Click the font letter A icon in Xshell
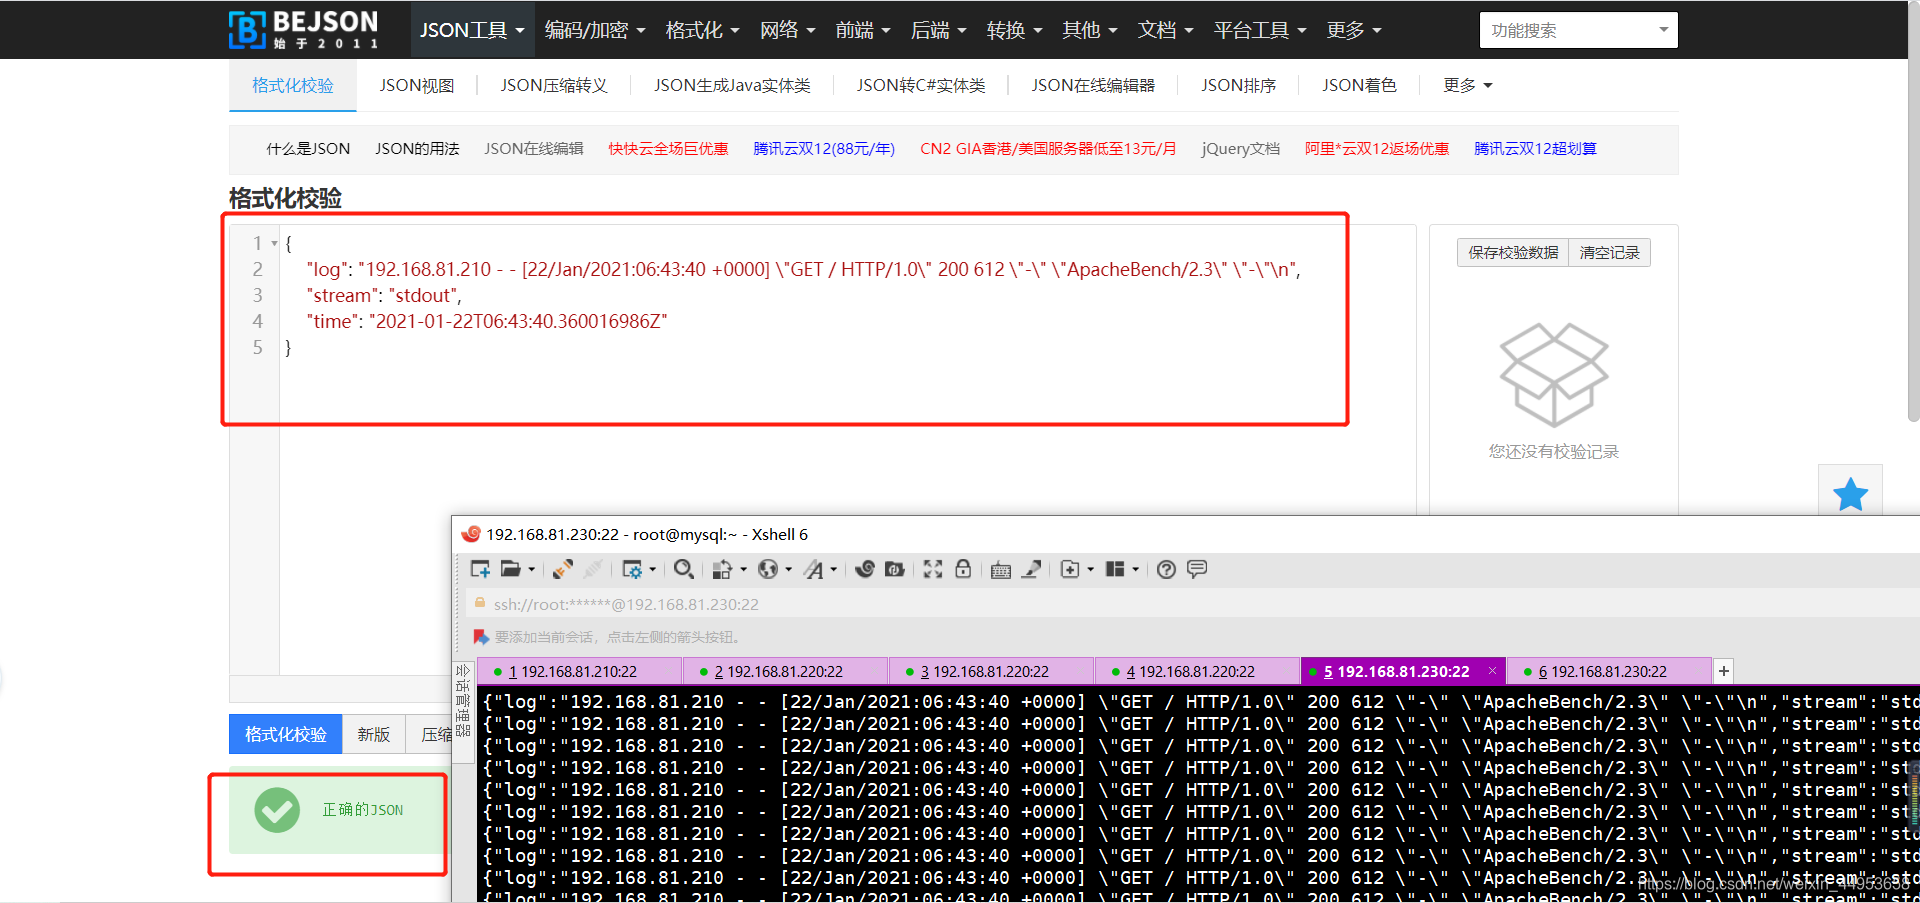This screenshot has width=1920, height=903. (814, 569)
